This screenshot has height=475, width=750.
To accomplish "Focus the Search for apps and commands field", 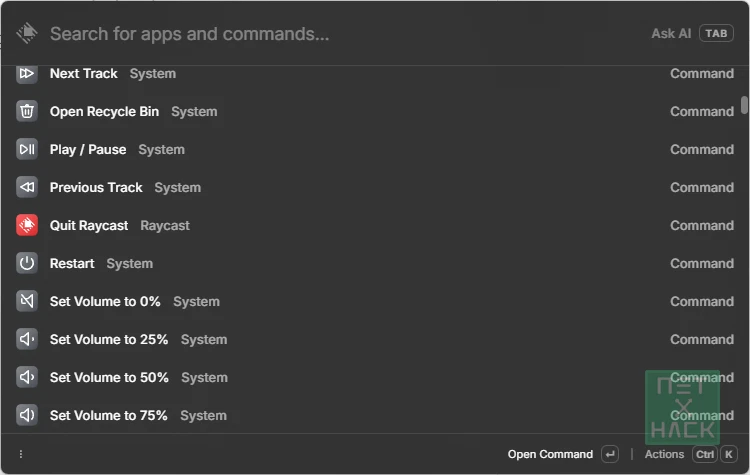I will 344,33.
